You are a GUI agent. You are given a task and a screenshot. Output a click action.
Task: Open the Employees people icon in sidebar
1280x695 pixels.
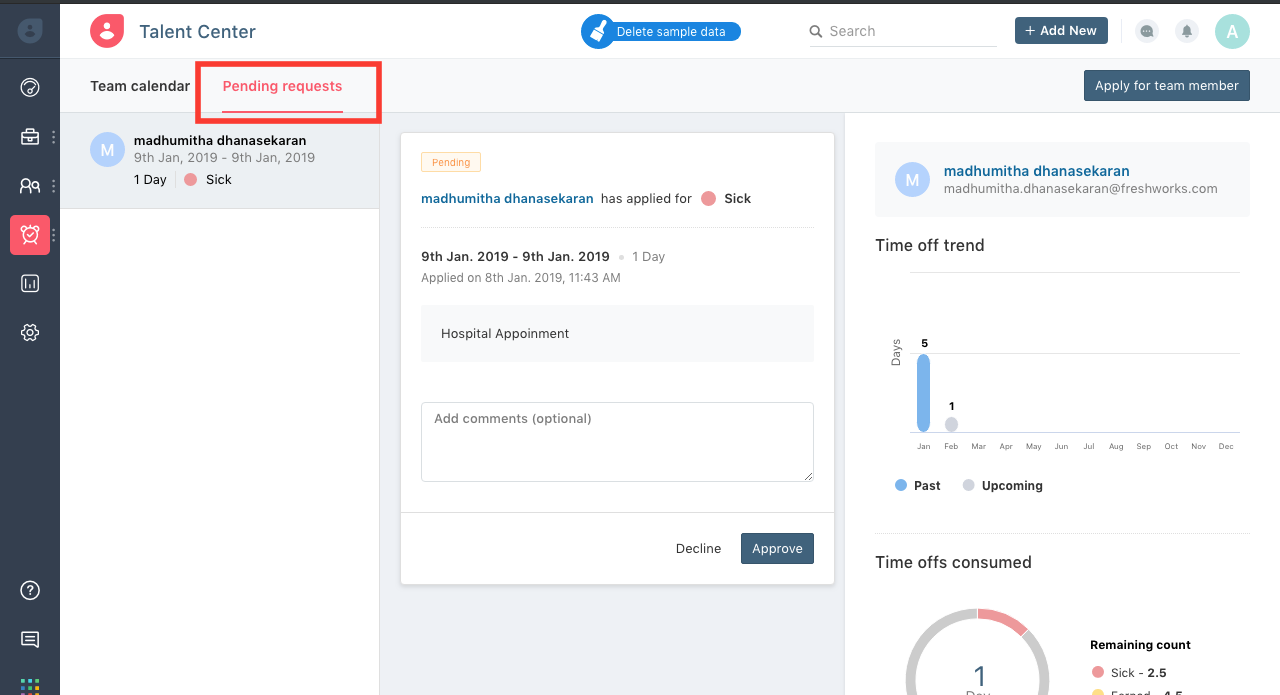[29, 186]
